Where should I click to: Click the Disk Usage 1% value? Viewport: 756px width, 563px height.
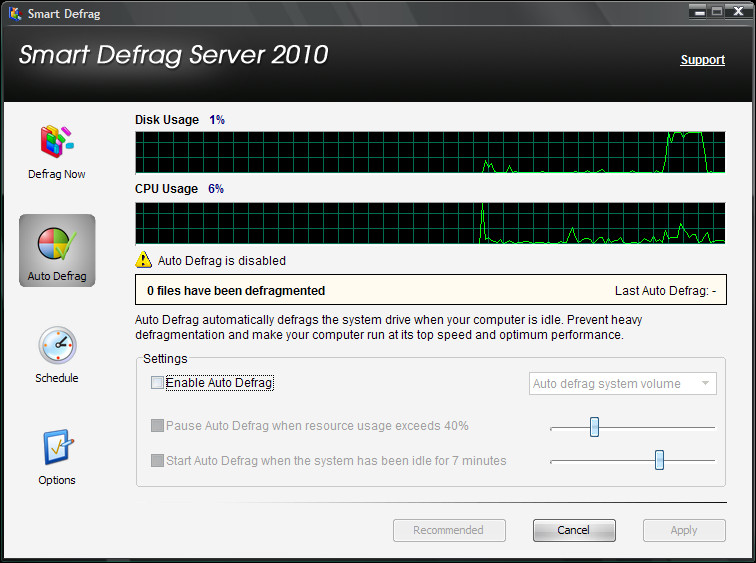[x=217, y=120]
